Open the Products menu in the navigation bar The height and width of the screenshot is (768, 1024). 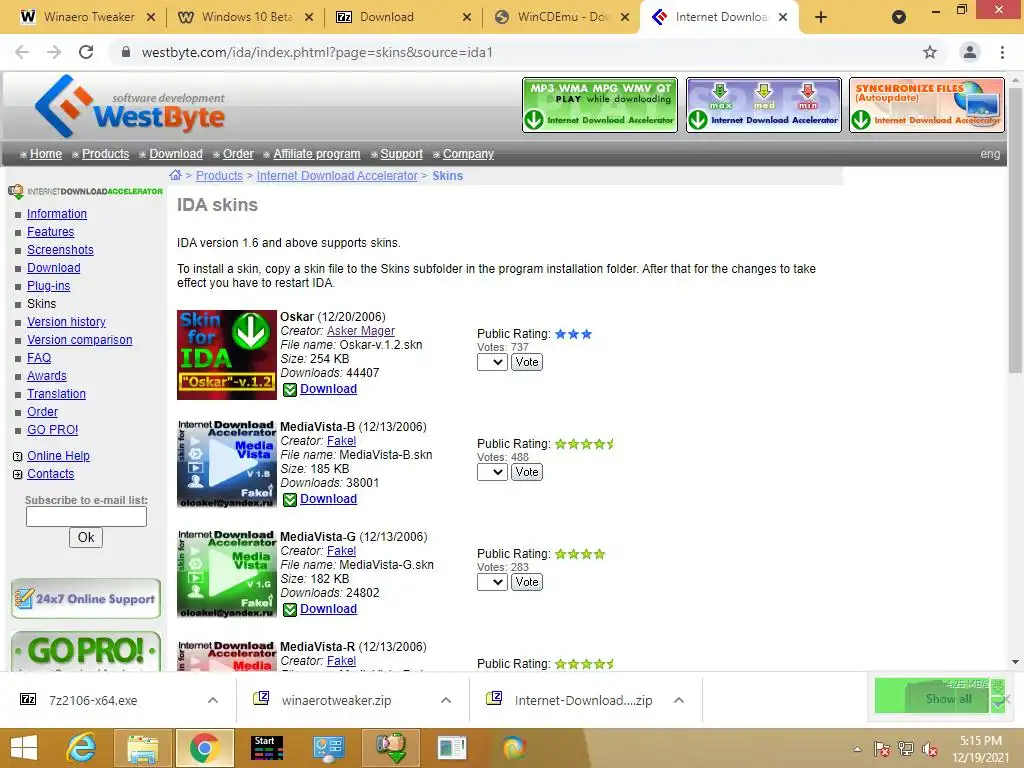[105, 153]
